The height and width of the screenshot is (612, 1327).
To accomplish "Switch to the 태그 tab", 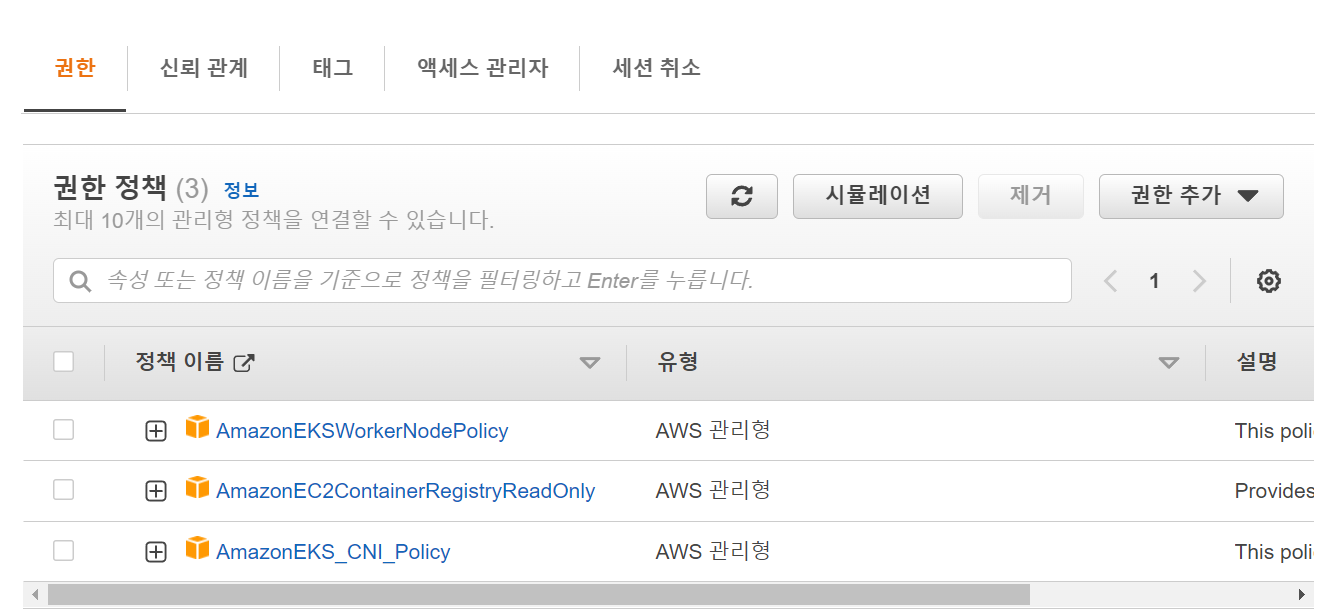I will point(332,68).
